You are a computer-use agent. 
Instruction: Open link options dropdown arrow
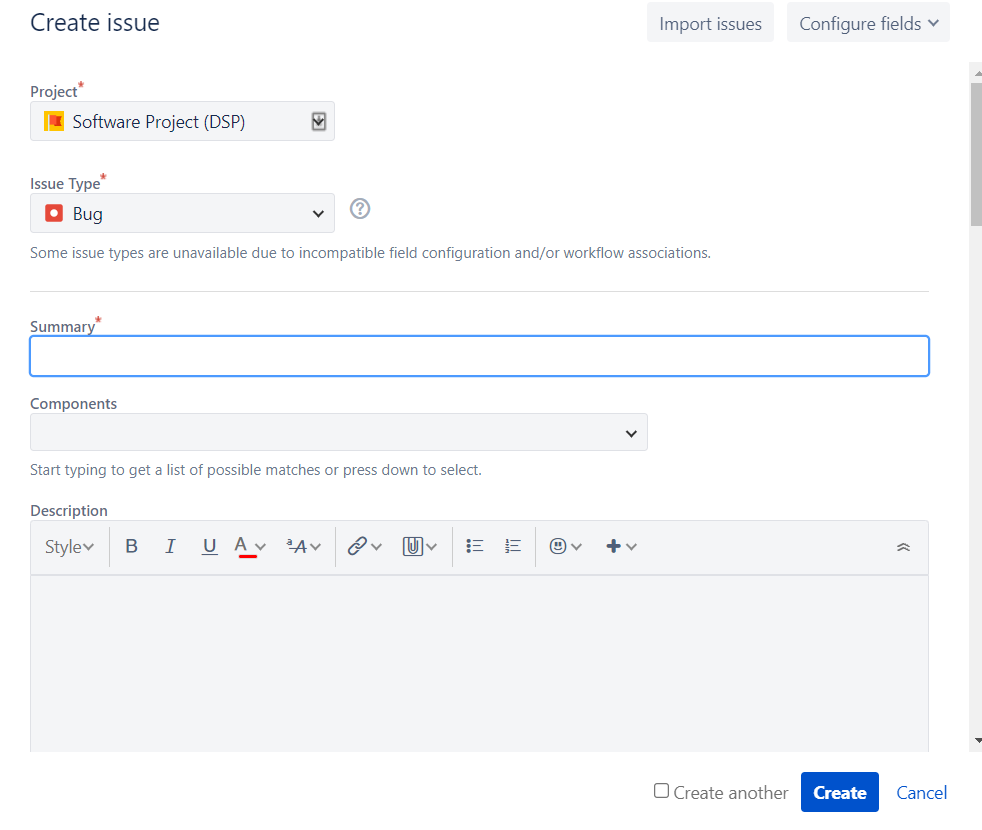(x=376, y=547)
